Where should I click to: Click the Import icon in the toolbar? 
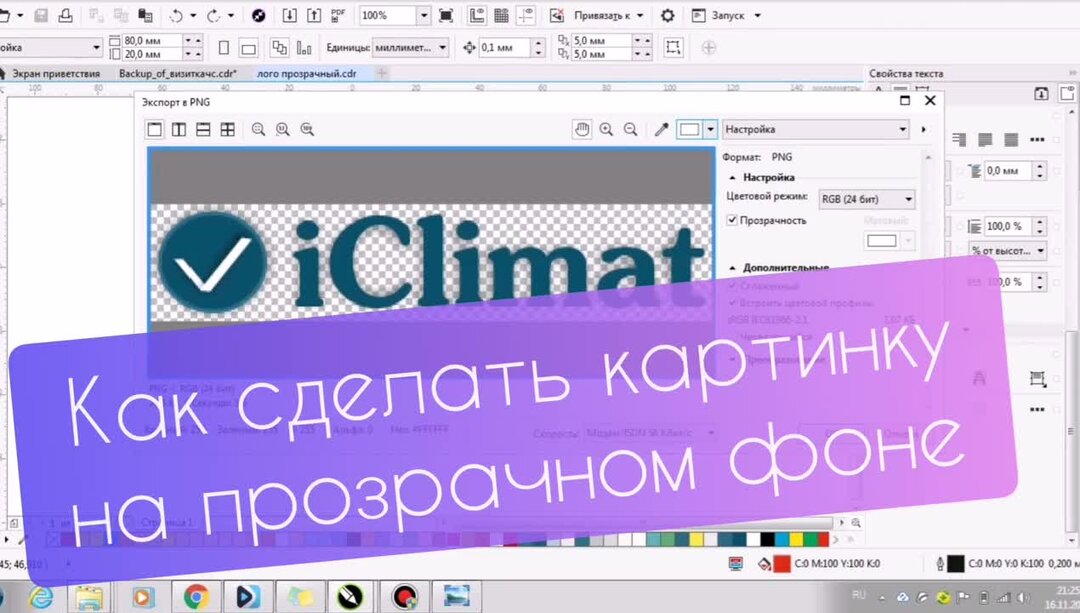290,15
